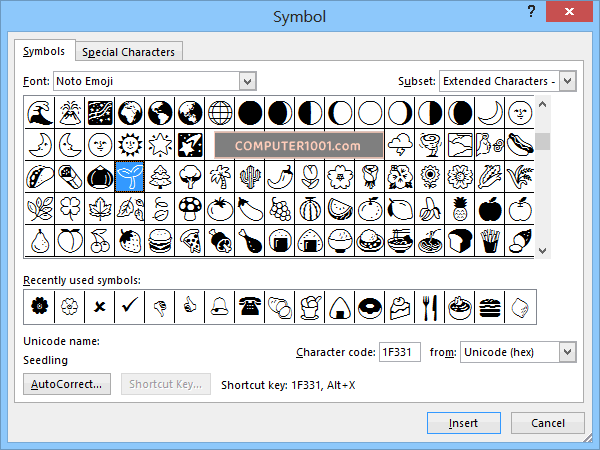
Task: Close the Symbol dialog
Action: pyautogui.click(x=569, y=11)
